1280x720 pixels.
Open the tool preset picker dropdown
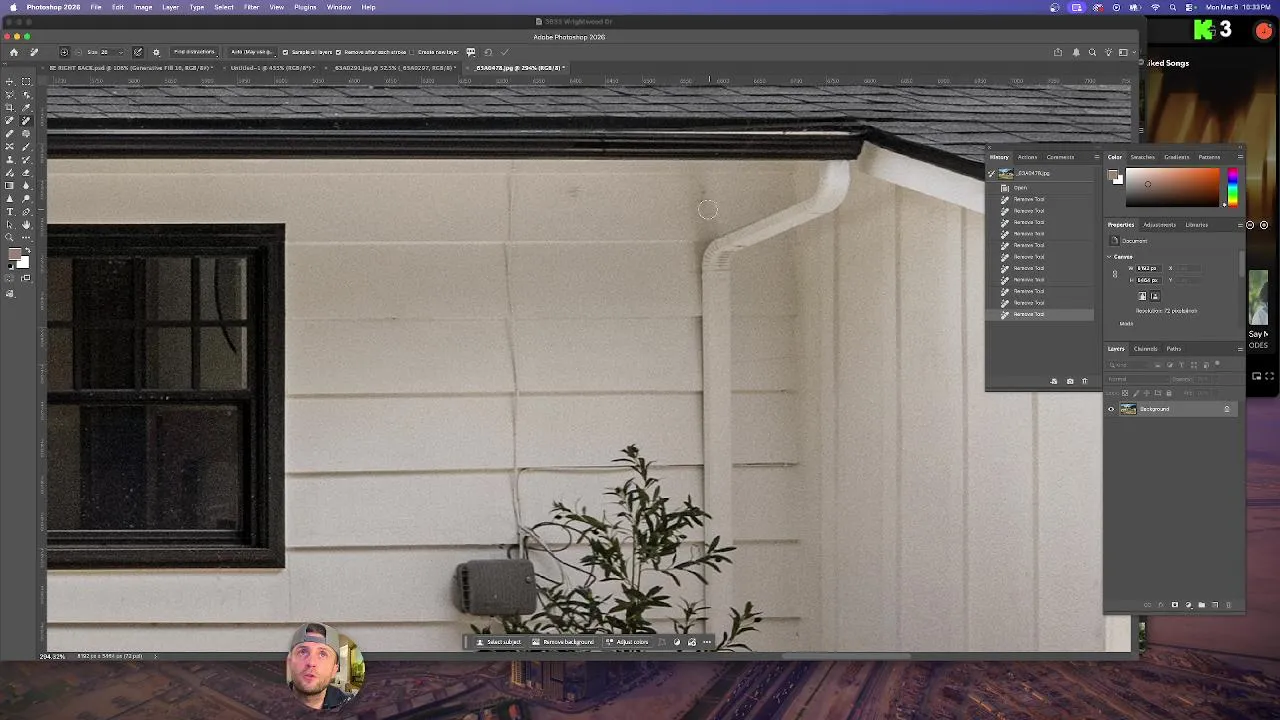[34, 52]
